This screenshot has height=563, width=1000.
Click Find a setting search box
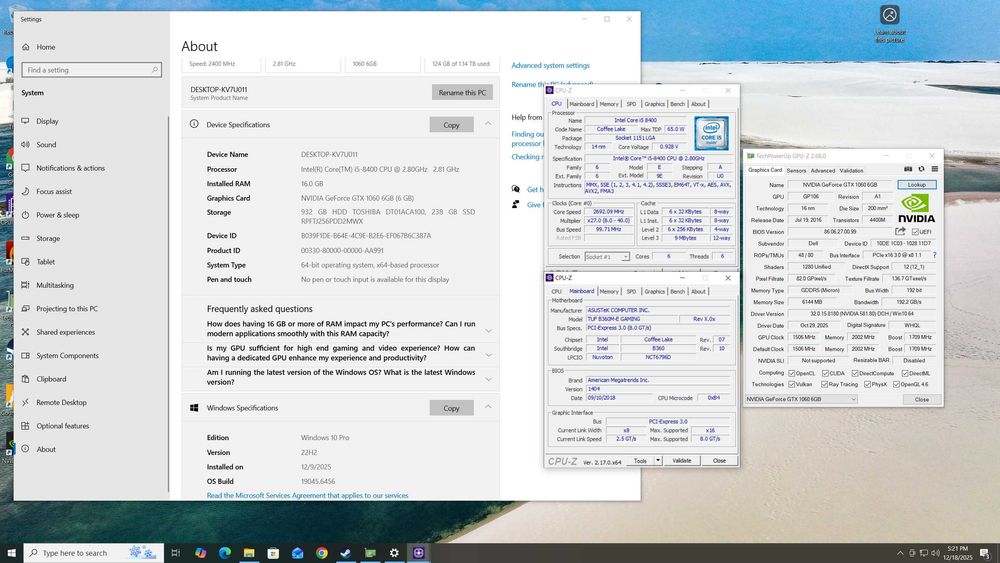pyautogui.click(x=92, y=69)
